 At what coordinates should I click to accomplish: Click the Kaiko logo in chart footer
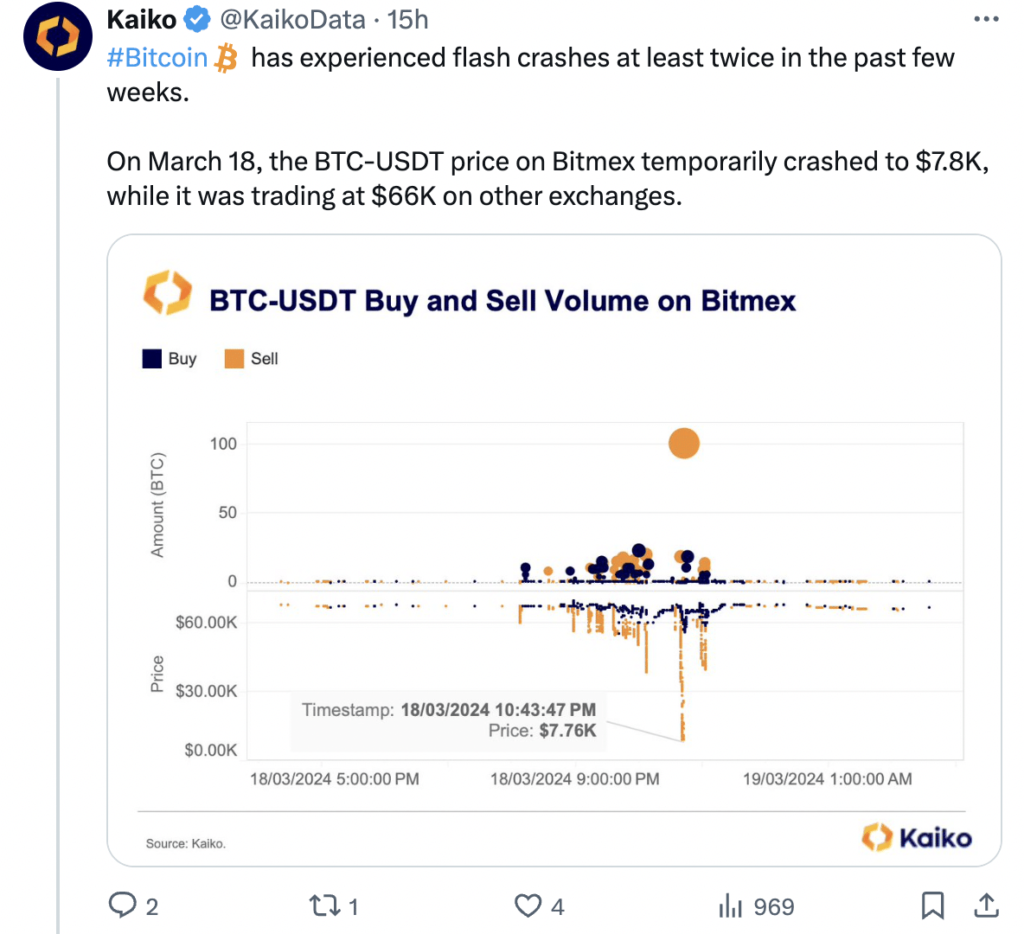tap(917, 837)
